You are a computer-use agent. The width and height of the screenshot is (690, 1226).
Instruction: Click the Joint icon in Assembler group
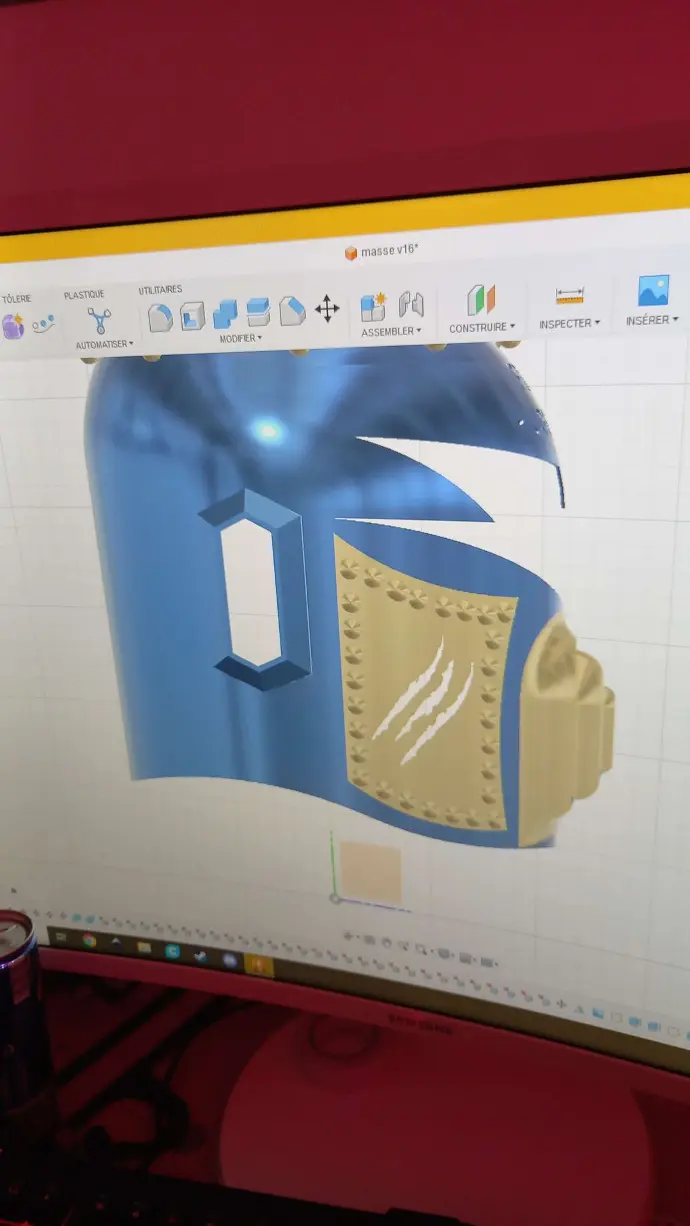point(410,304)
